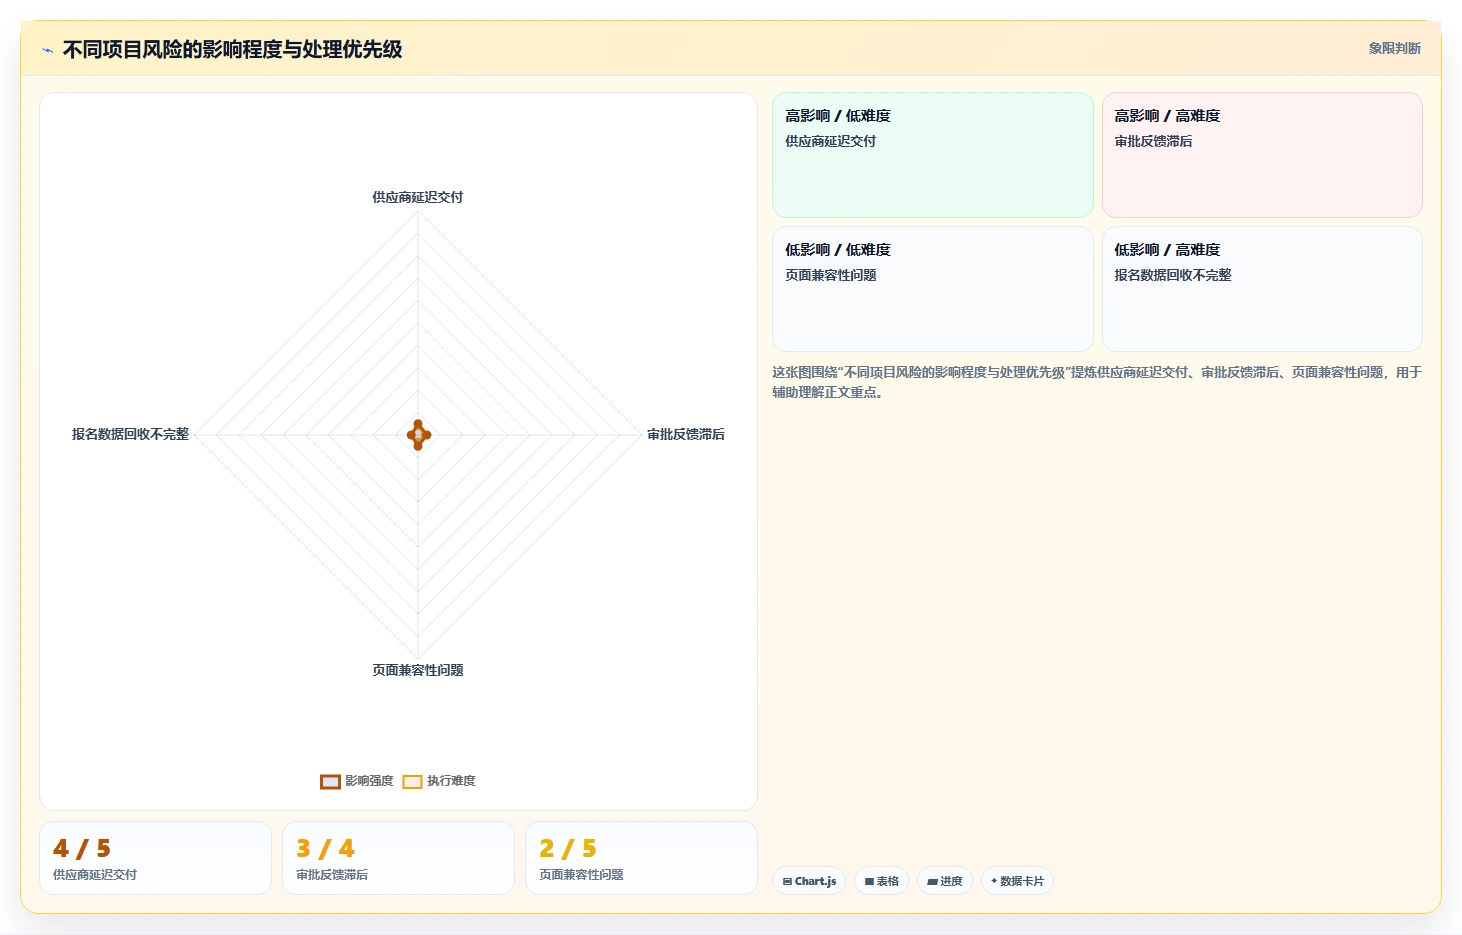Click the 影响强度 legend color box
Viewport: 1462px width, 935px height.
[x=330, y=781]
